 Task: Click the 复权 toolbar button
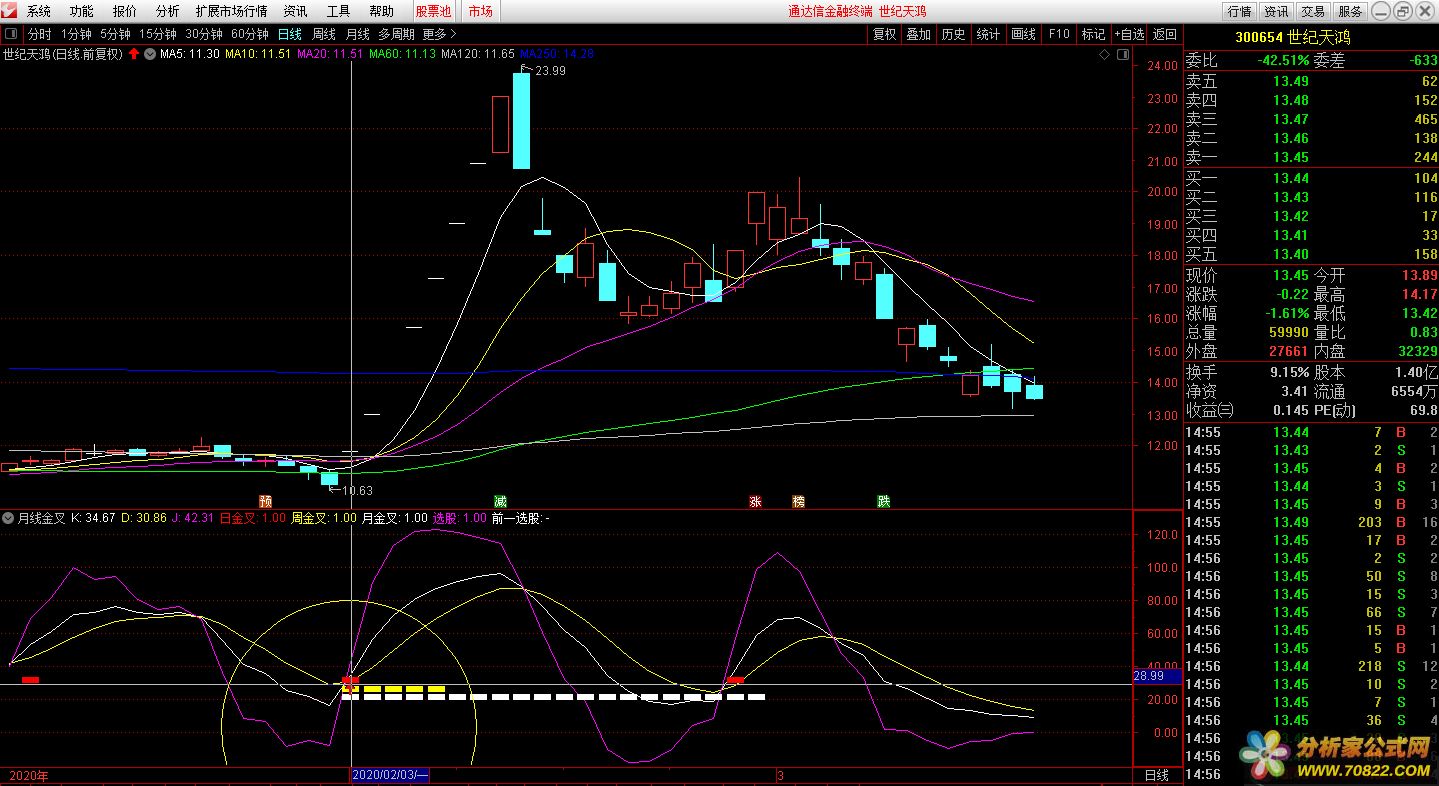click(x=884, y=34)
